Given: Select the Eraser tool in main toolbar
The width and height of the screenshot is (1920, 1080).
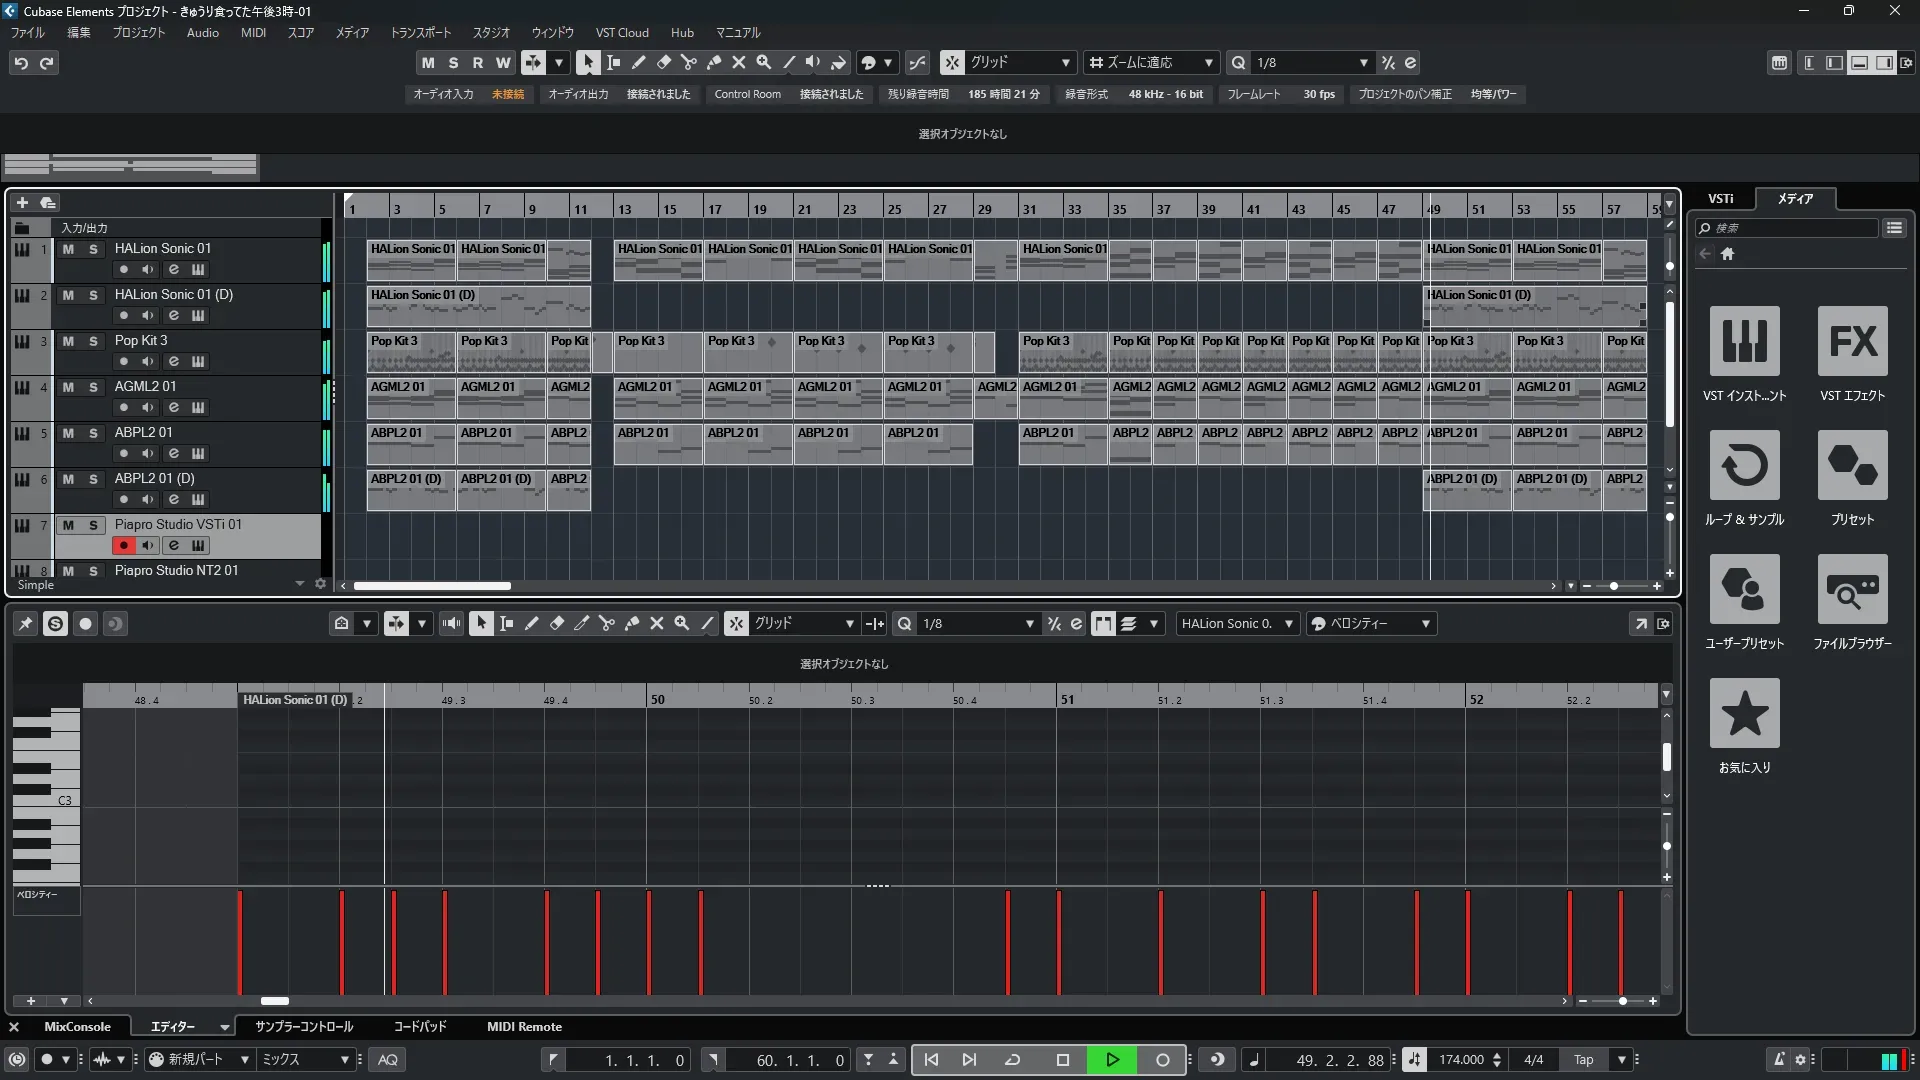Looking at the screenshot, I should pyautogui.click(x=663, y=63).
